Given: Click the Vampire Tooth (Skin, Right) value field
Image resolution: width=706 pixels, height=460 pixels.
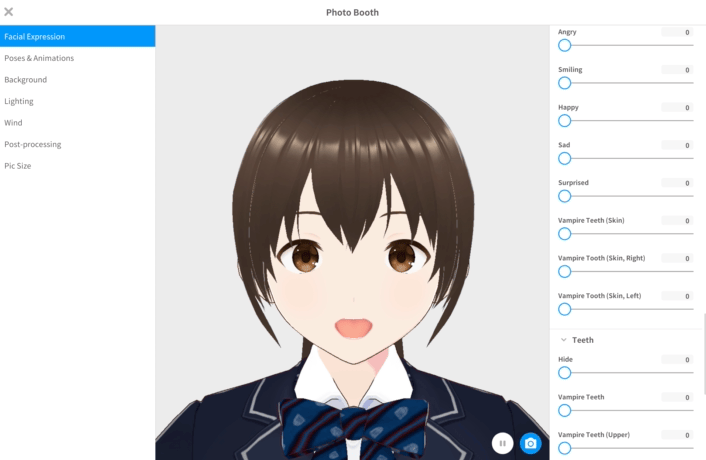Looking at the screenshot, I should [677, 258].
